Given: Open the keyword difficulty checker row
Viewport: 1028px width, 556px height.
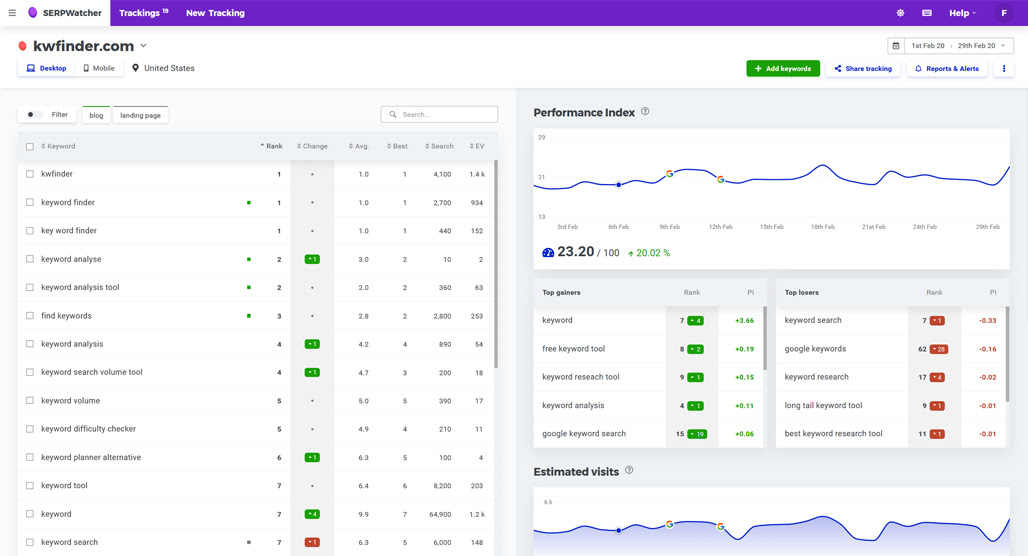Looking at the screenshot, I should click(x=256, y=429).
